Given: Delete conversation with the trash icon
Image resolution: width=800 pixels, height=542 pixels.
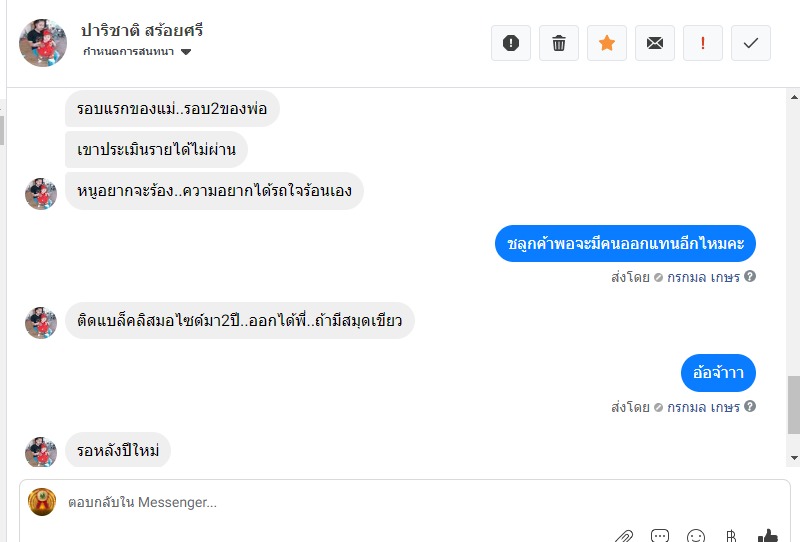Looking at the screenshot, I should pyautogui.click(x=559, y=43).
